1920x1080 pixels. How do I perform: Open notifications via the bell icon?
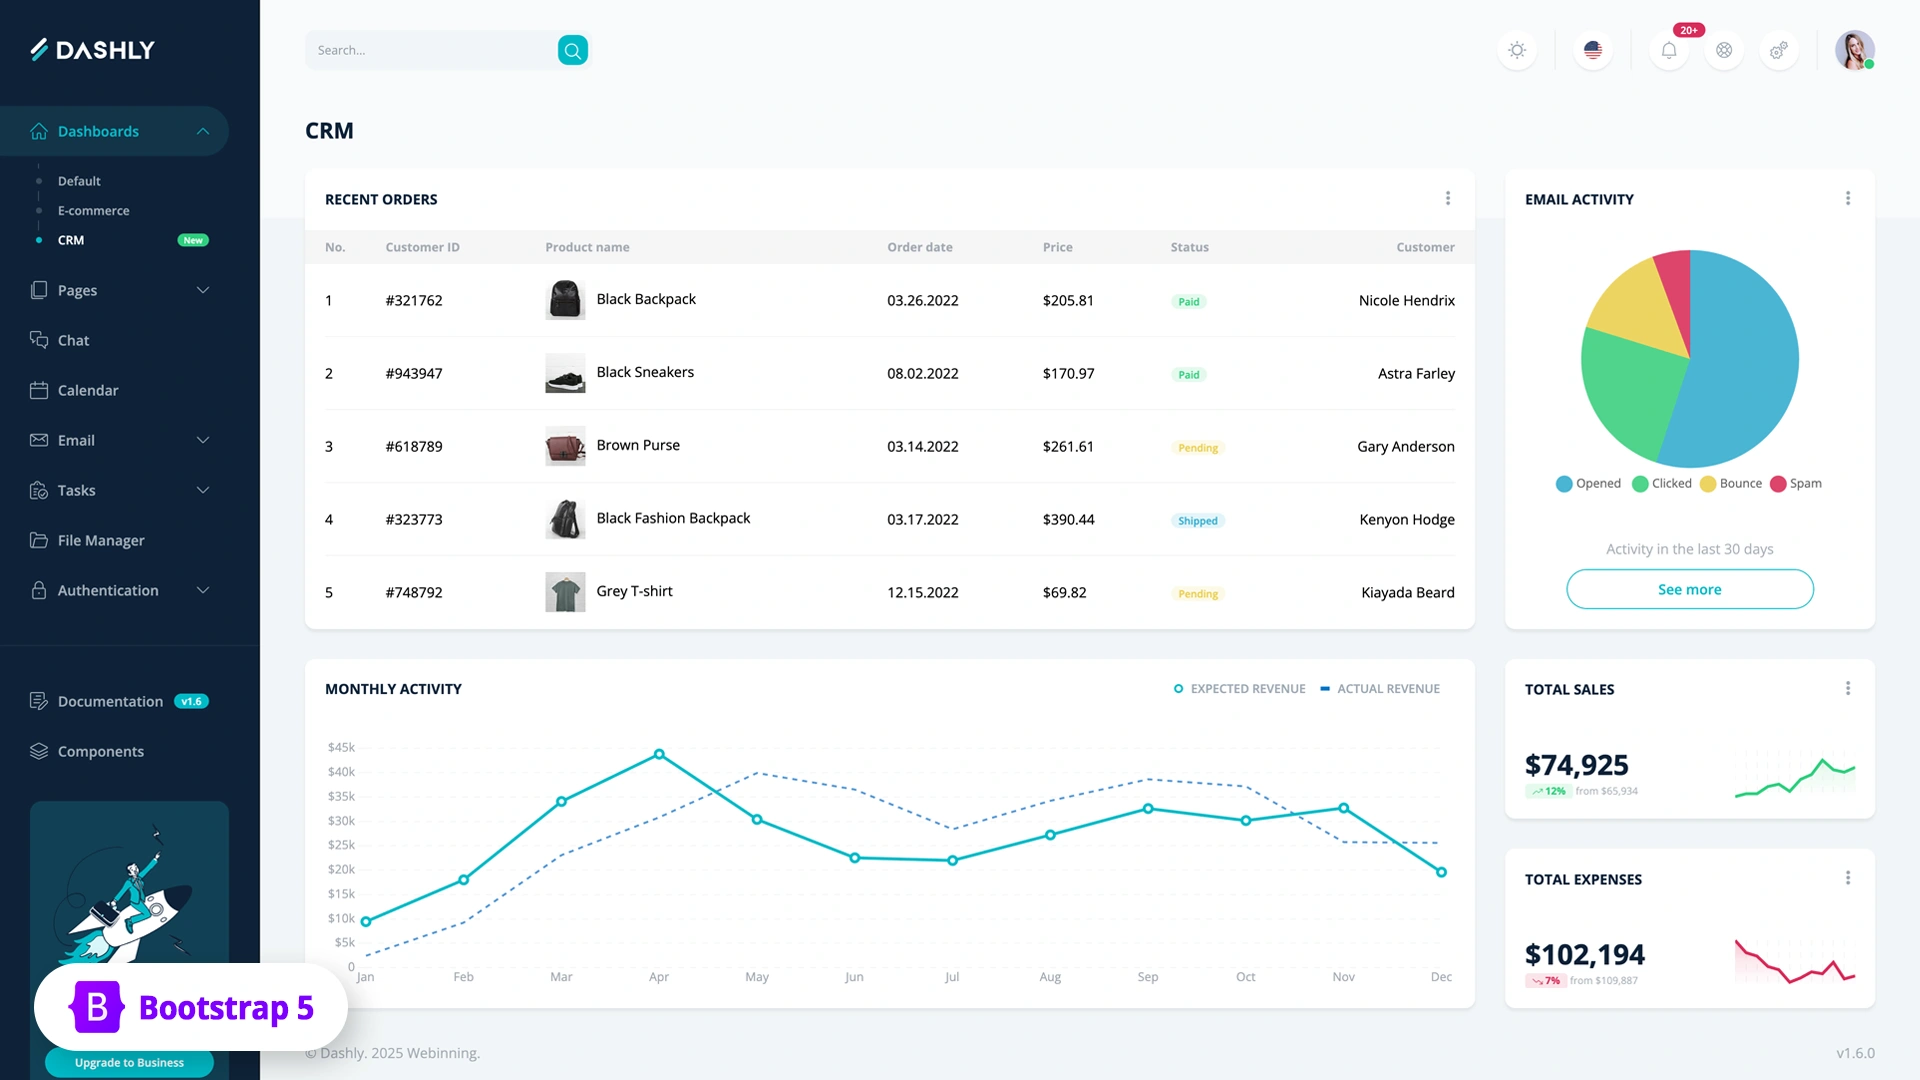(1668, 50)
